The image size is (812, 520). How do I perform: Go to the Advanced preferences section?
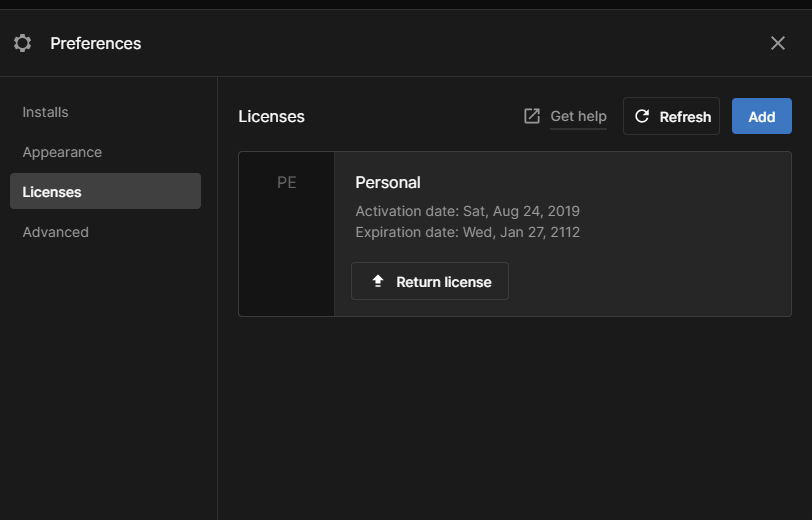coord(56,232)
